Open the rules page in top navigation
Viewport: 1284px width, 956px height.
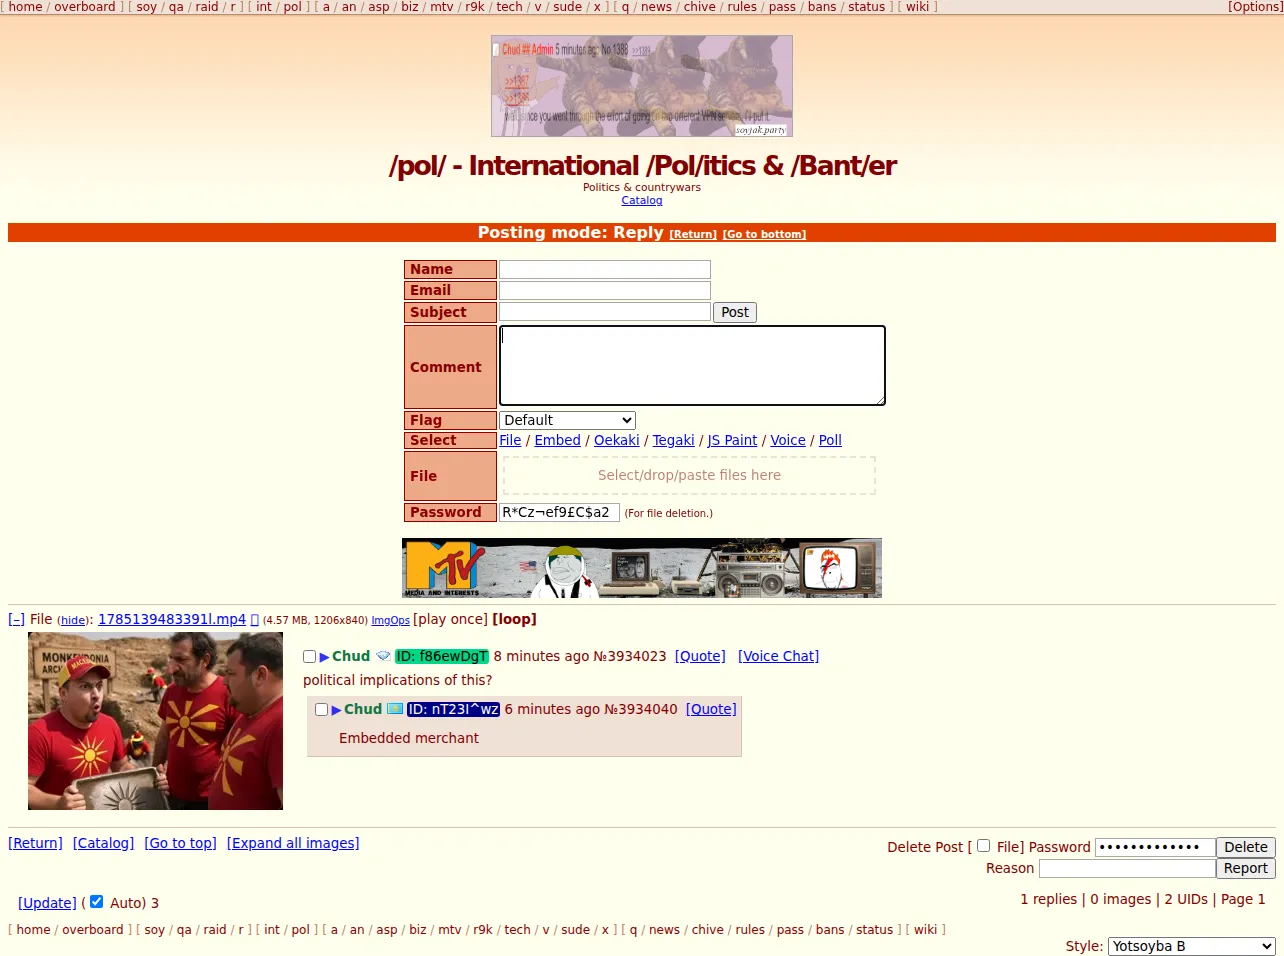pos(742,7)
